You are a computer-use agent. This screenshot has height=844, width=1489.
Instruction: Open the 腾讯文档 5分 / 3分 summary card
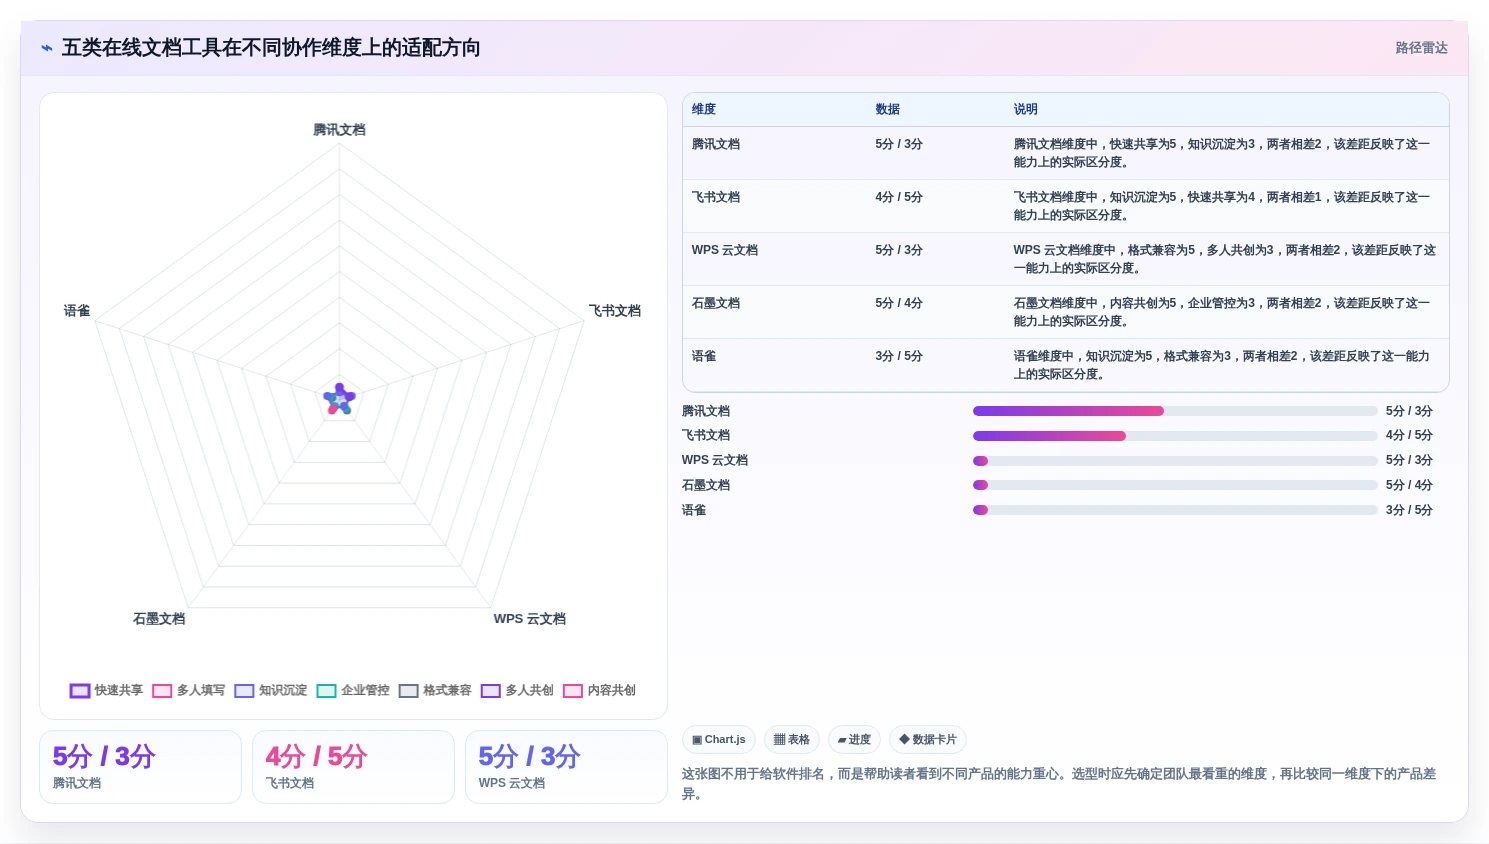click(x=140, y=767)
